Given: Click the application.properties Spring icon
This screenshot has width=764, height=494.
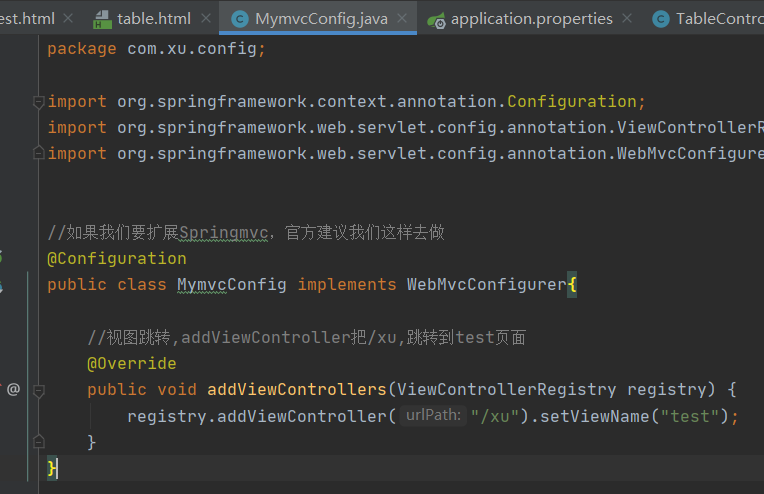Looking at the screenshot, I should pyautogui.click(x=436, y=19).
